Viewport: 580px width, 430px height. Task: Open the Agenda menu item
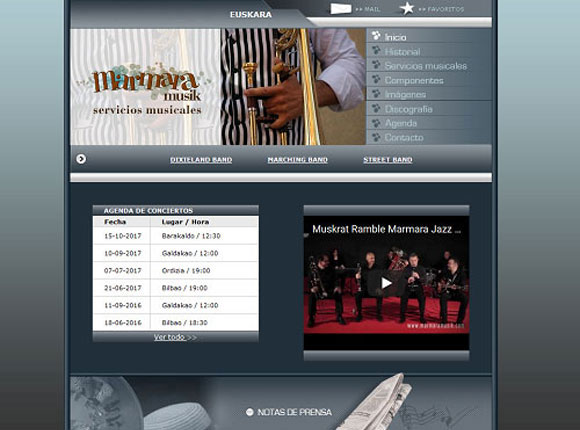401,123
